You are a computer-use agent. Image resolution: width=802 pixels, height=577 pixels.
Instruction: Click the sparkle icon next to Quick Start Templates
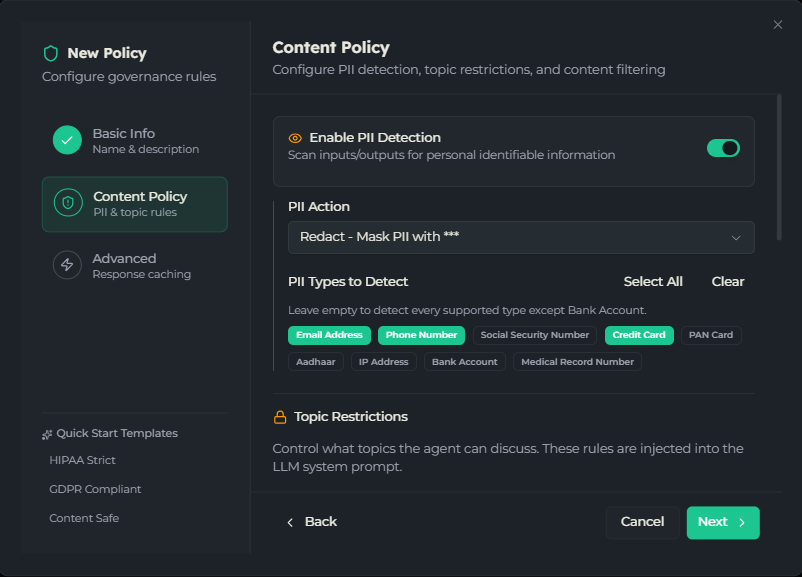coord(47,434)
